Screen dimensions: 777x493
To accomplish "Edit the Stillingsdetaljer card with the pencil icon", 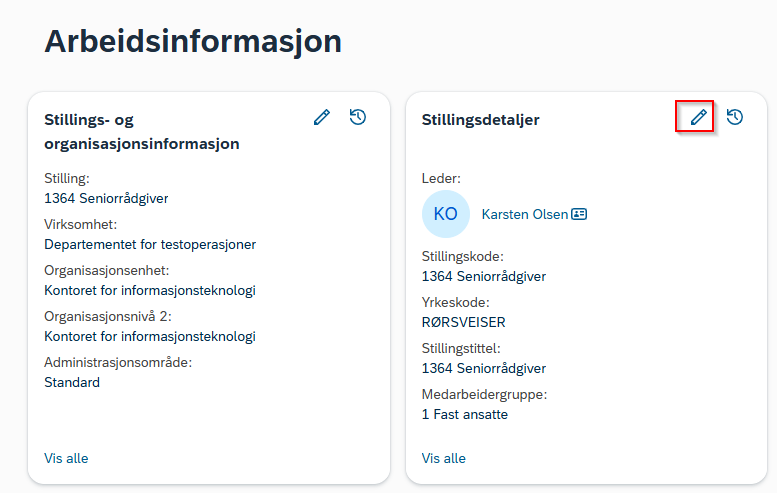I will tap(698, 117).
